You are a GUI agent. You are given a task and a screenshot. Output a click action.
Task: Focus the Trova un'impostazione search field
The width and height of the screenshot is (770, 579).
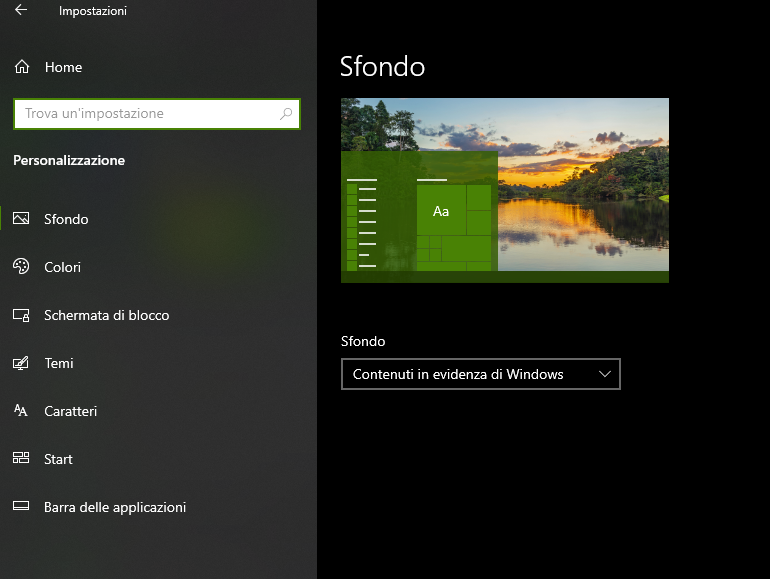click(157, 114)
